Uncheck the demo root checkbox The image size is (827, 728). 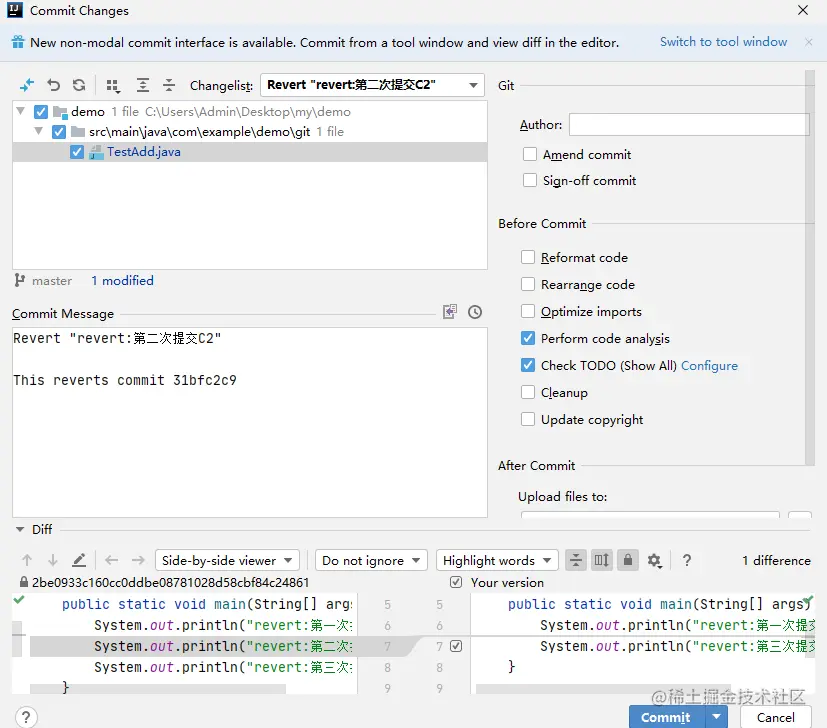[41, 112]
